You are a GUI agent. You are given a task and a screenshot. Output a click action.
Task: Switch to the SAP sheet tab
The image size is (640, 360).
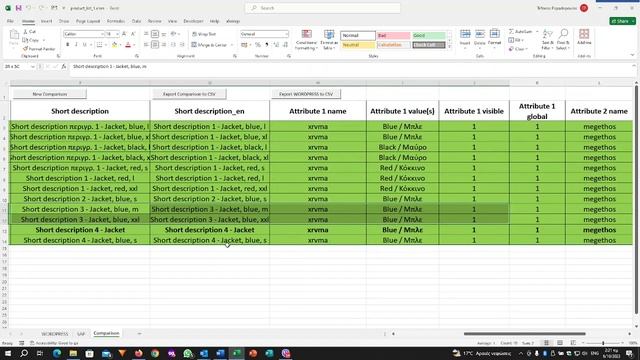pyautogui.click(x=81, y=334)
